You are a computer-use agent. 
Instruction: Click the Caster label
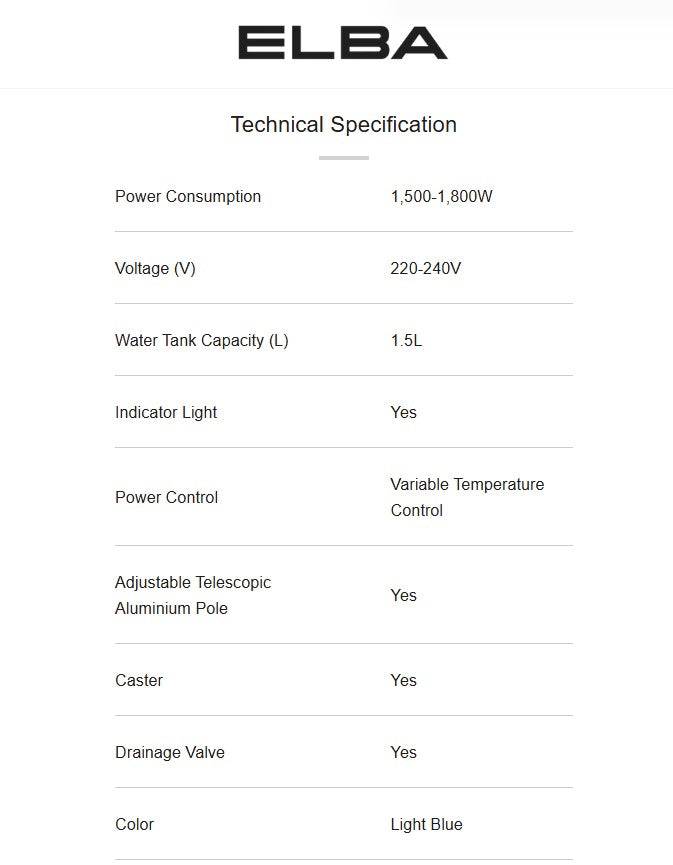coord(139,681)
